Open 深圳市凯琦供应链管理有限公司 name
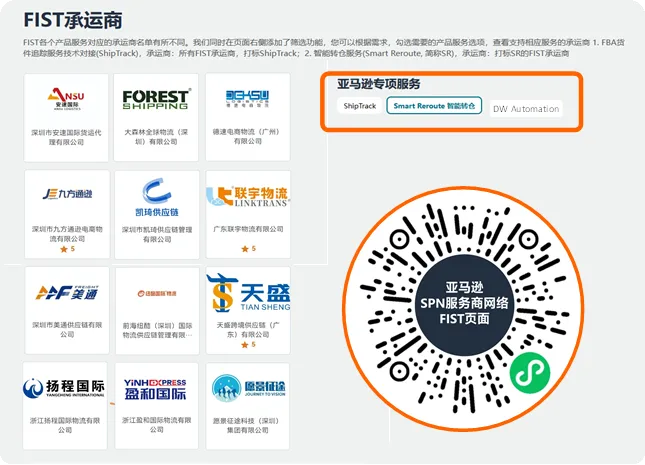Viewport: 645px width, 465px height. (x=157, y=234)
